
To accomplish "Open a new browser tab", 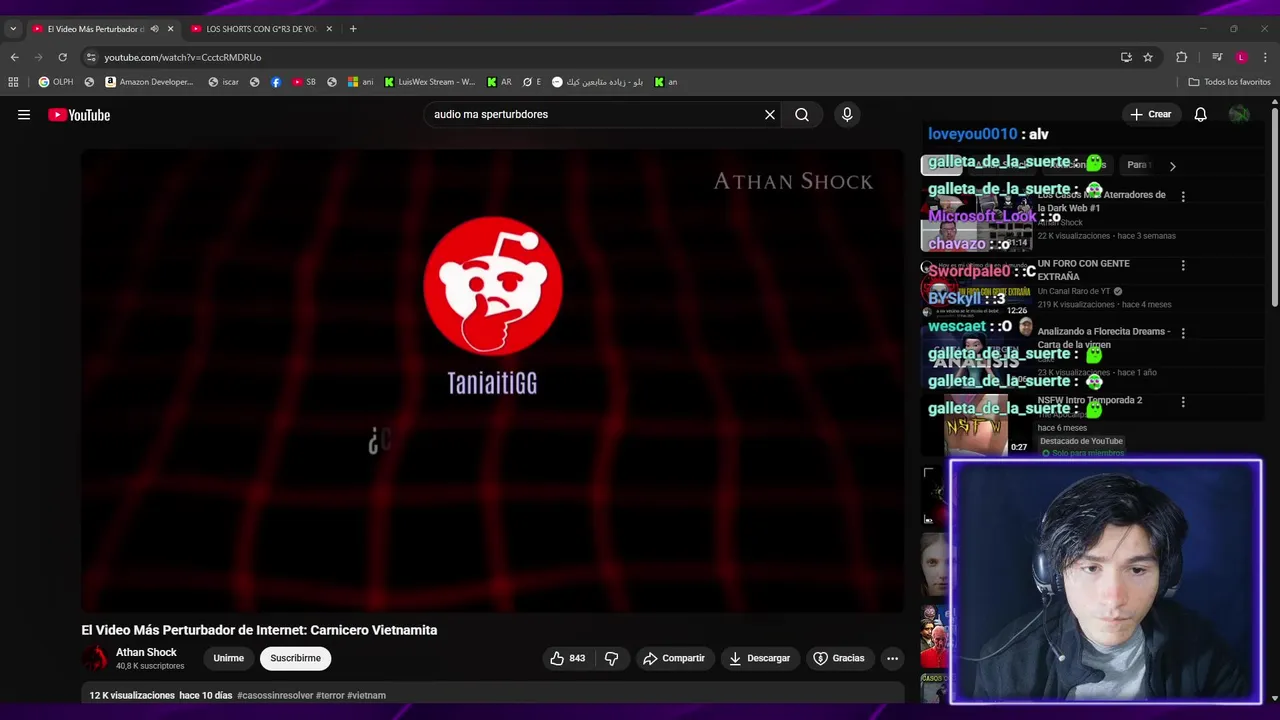I will [353, 29].
